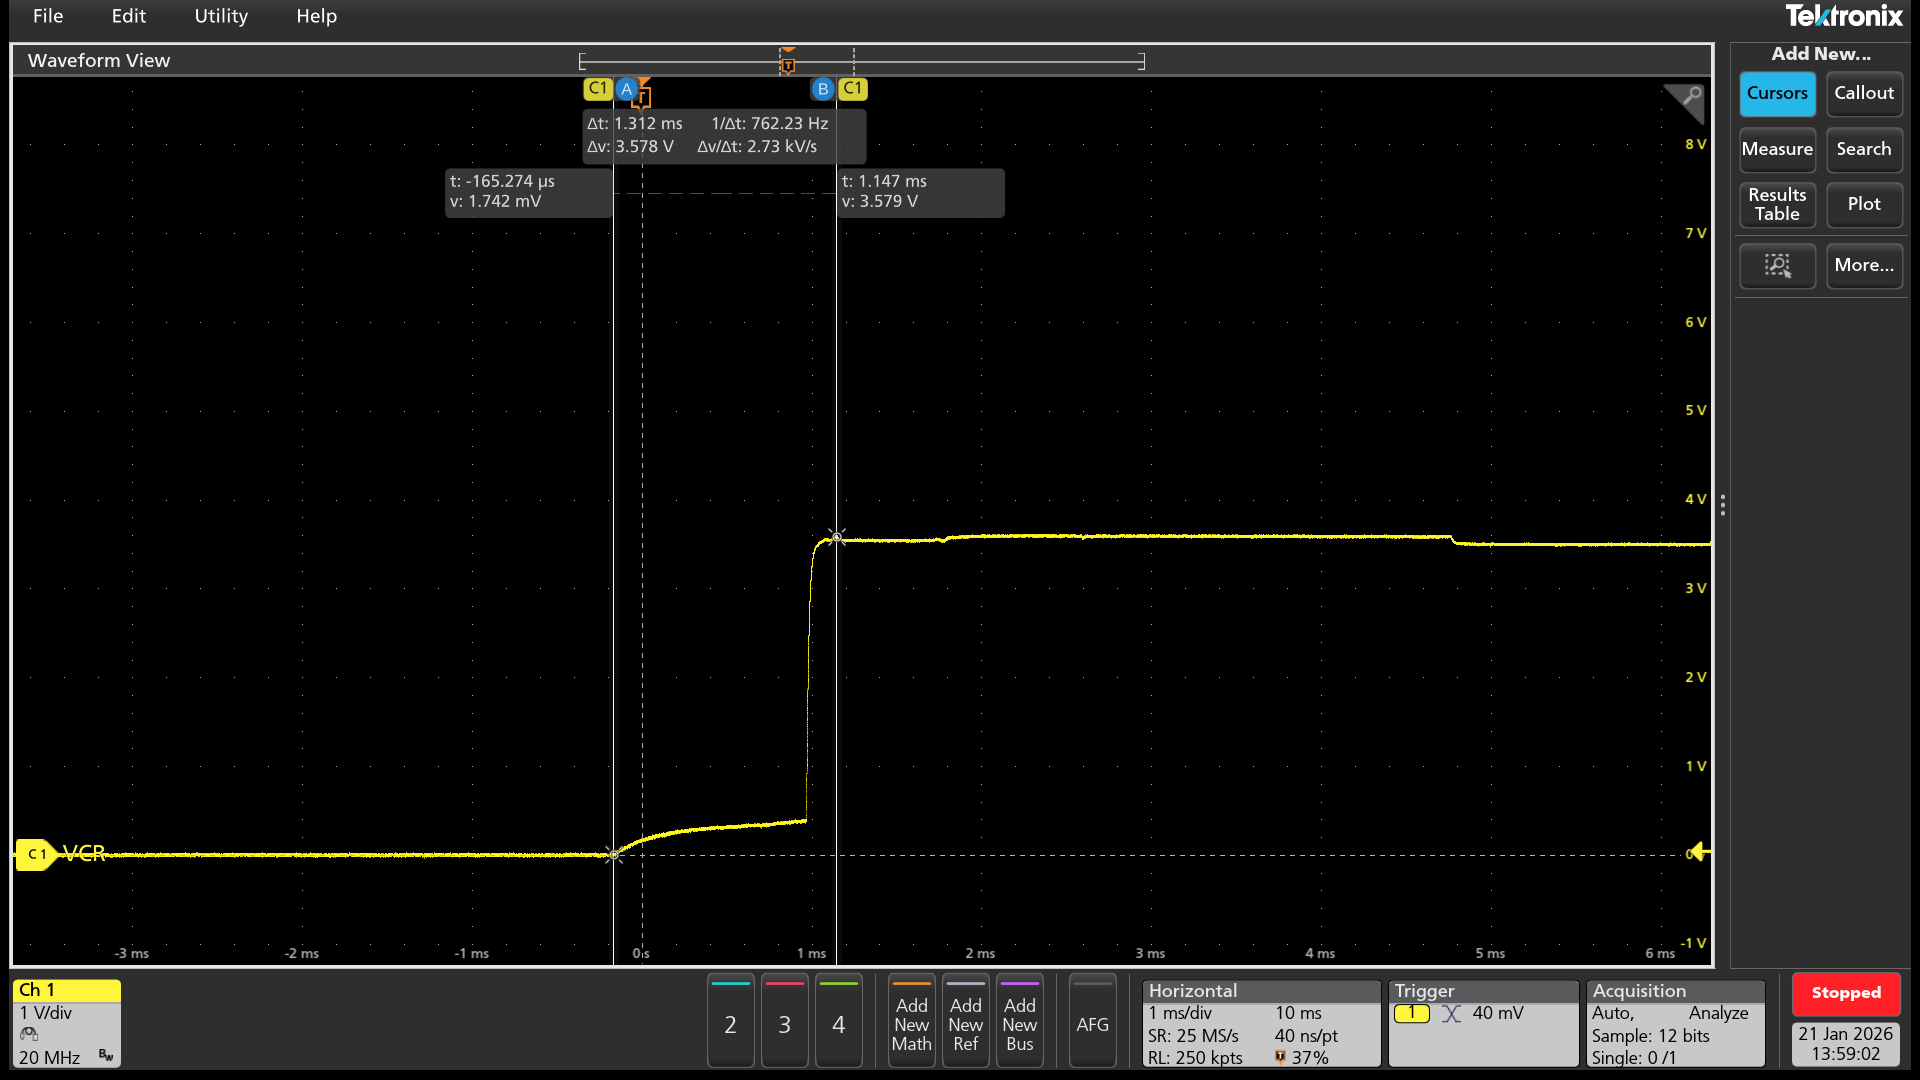Click the 1 V/div vertical scale
Image resolution: width=1920 pixels, height=1080 pixels.
tap(46, 1013)
